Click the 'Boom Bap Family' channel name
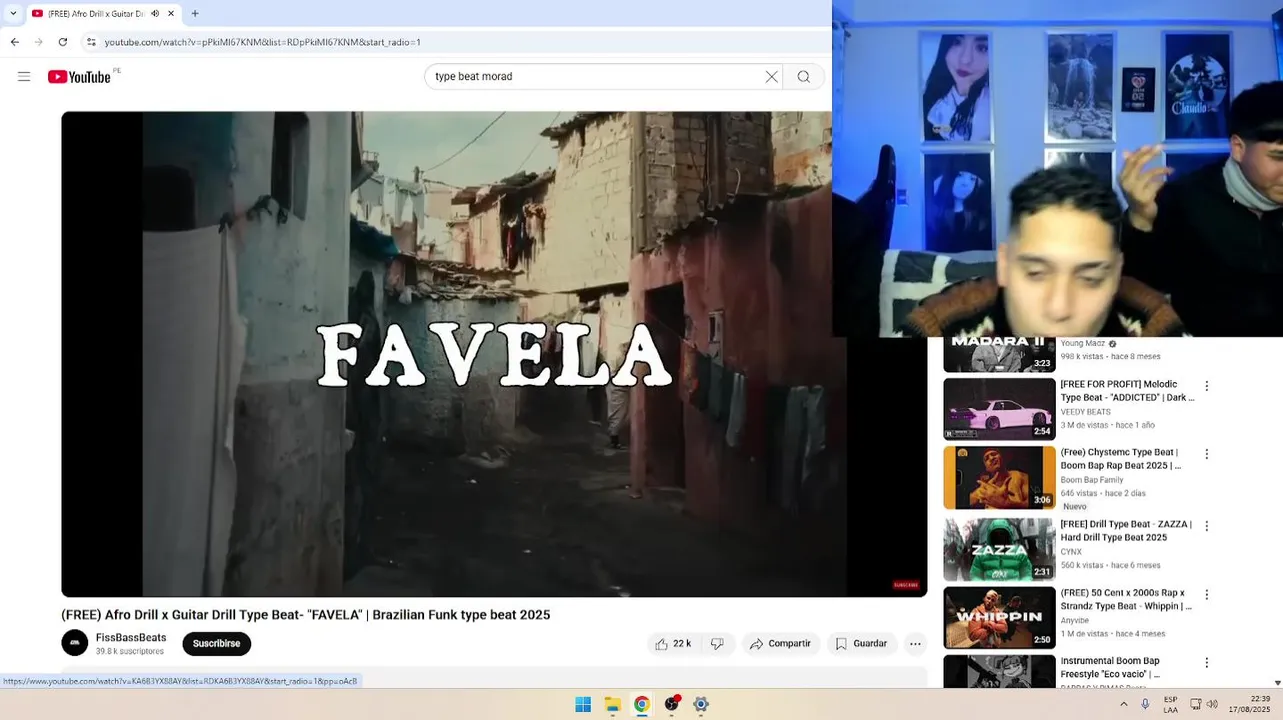The image size is (1283, 720). click(x=1091, y=480)
